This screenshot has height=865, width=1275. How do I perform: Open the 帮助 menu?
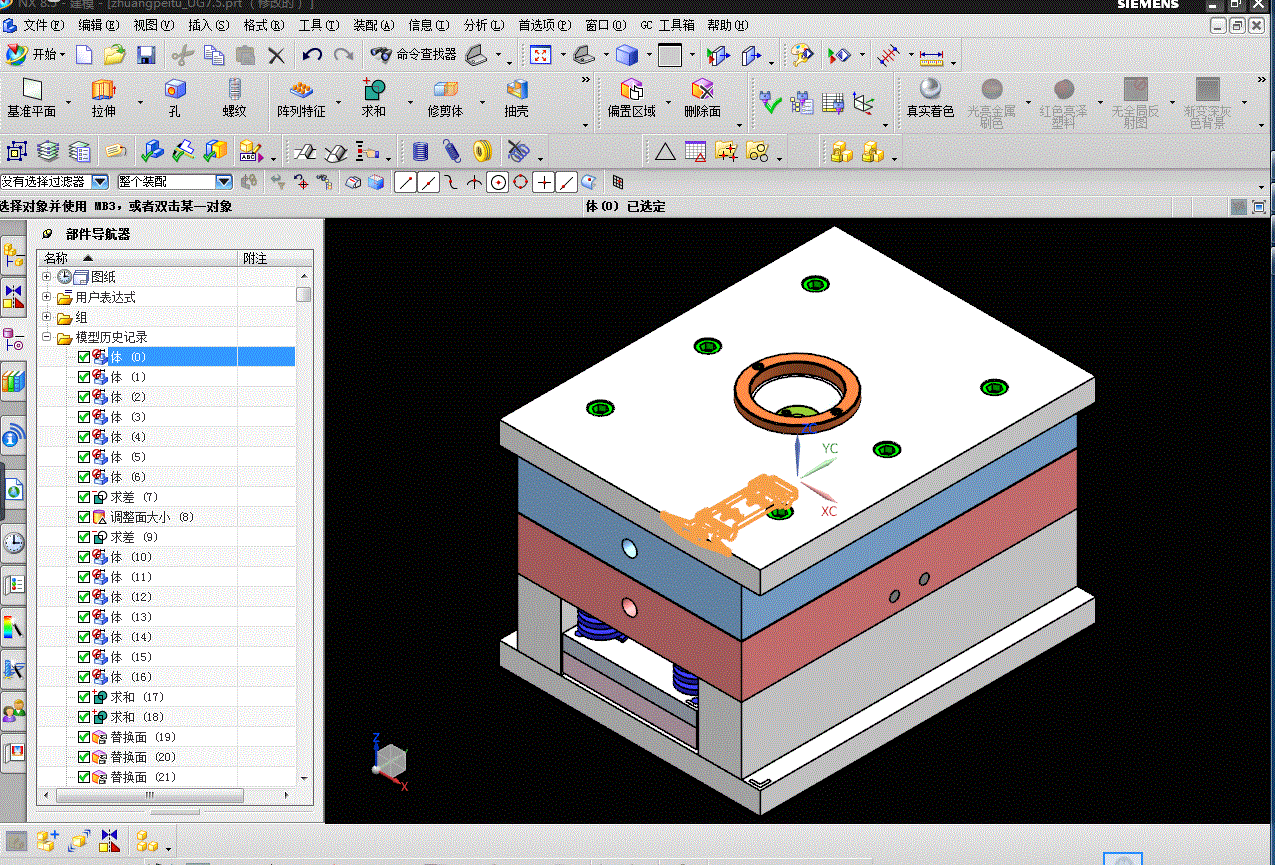[727, 25]
